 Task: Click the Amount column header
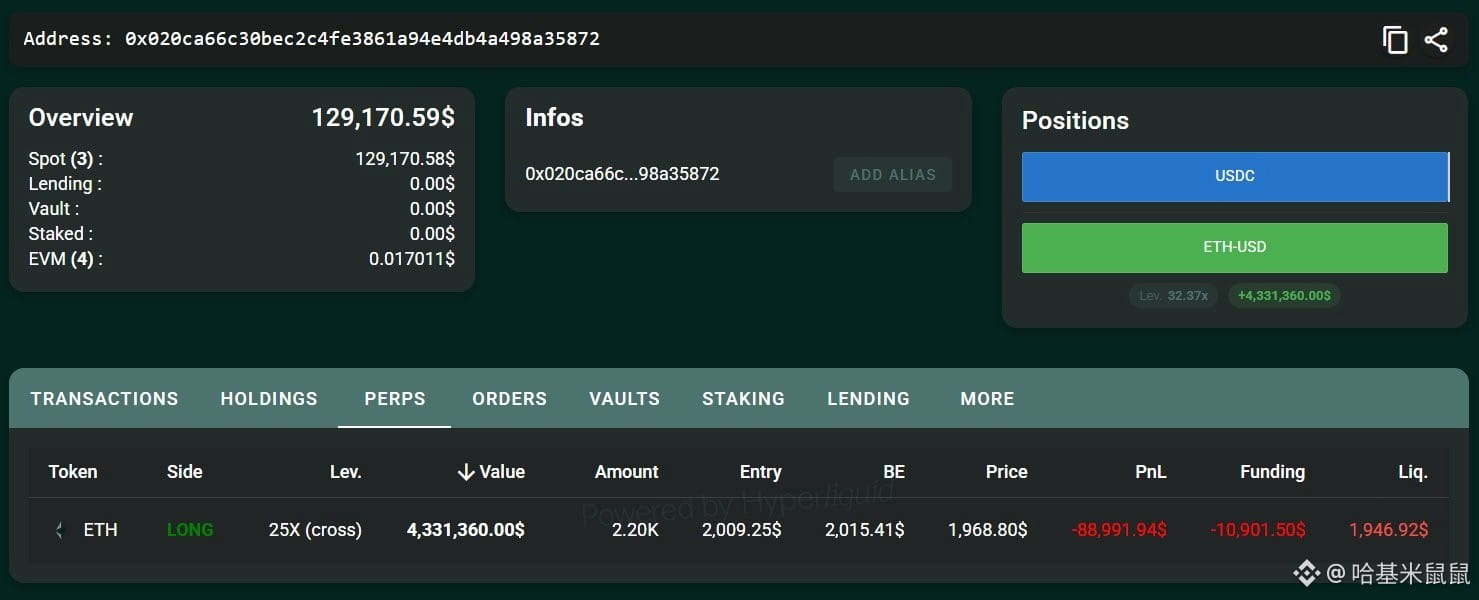point(627,472)
